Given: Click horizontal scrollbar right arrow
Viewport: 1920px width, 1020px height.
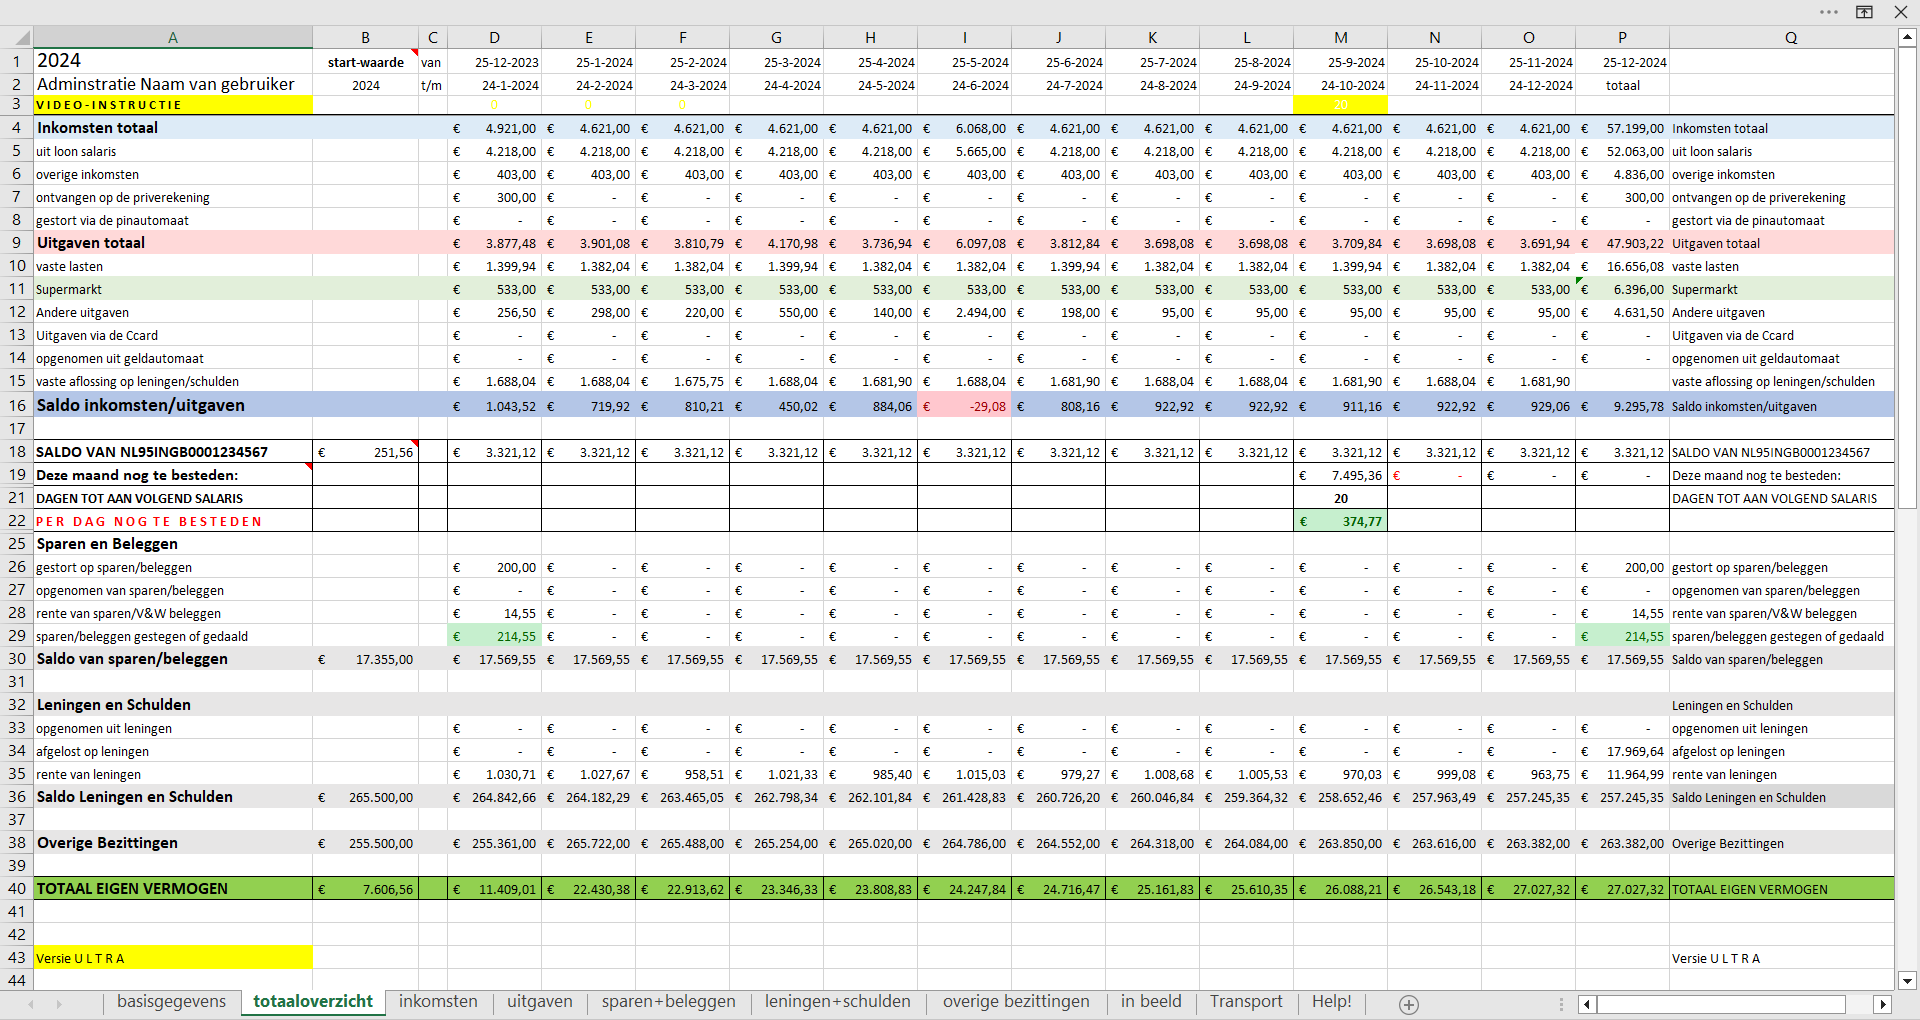Looking at the screenshot, I should click(x=1883, y=1004).
